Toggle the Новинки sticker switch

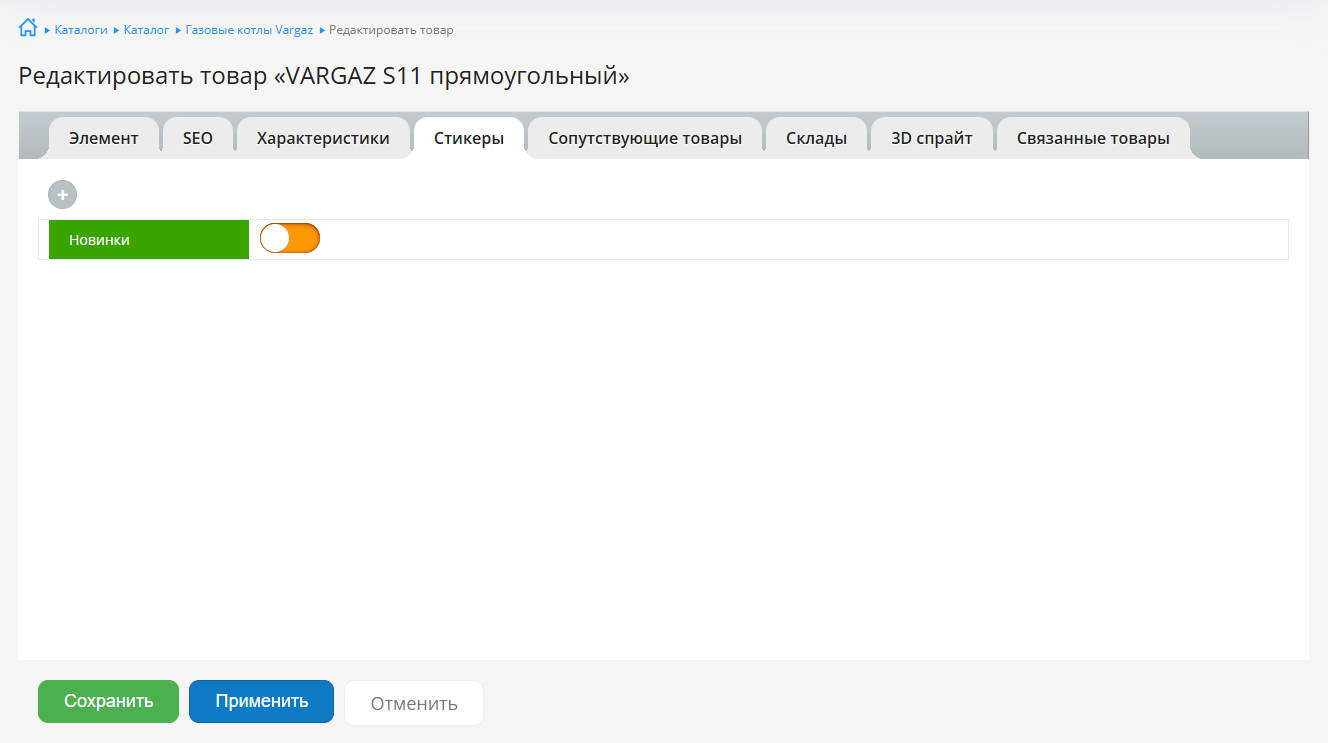(x=290, y=238)
